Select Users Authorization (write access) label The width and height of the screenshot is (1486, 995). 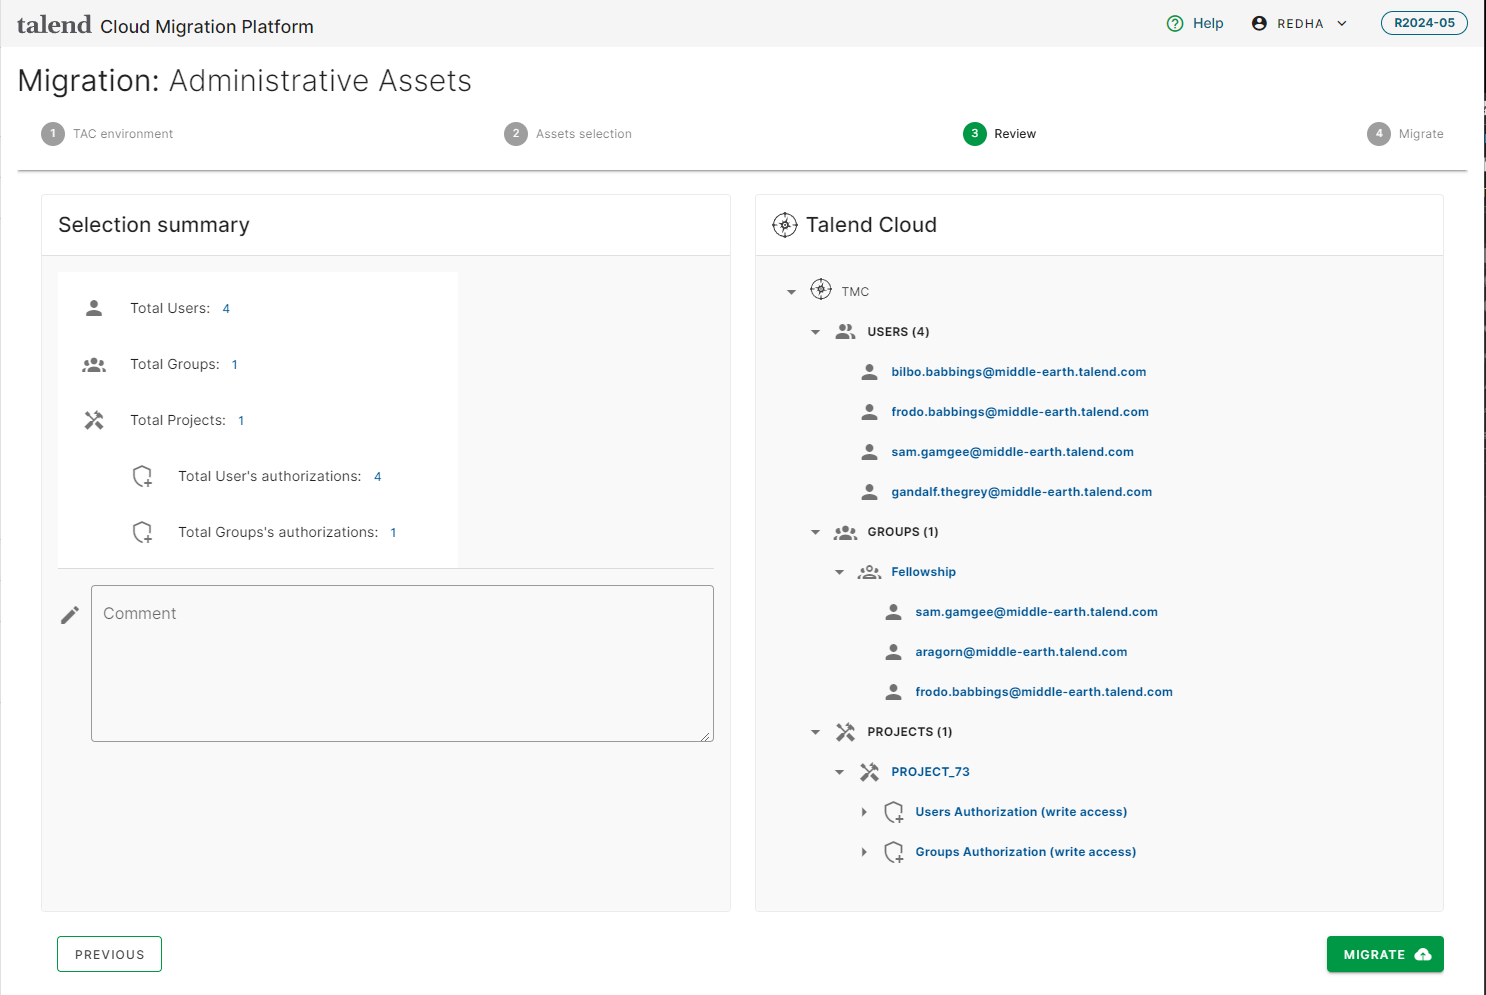pos(1021,812)
